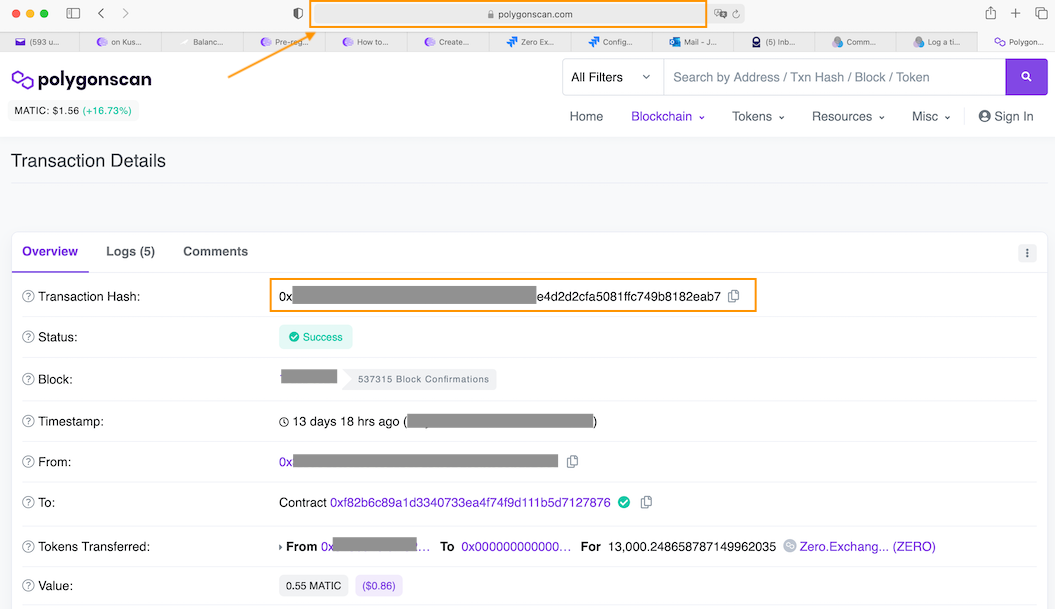Click help icon beside Block
The image size is (1055, 609).
pos(28,379)
